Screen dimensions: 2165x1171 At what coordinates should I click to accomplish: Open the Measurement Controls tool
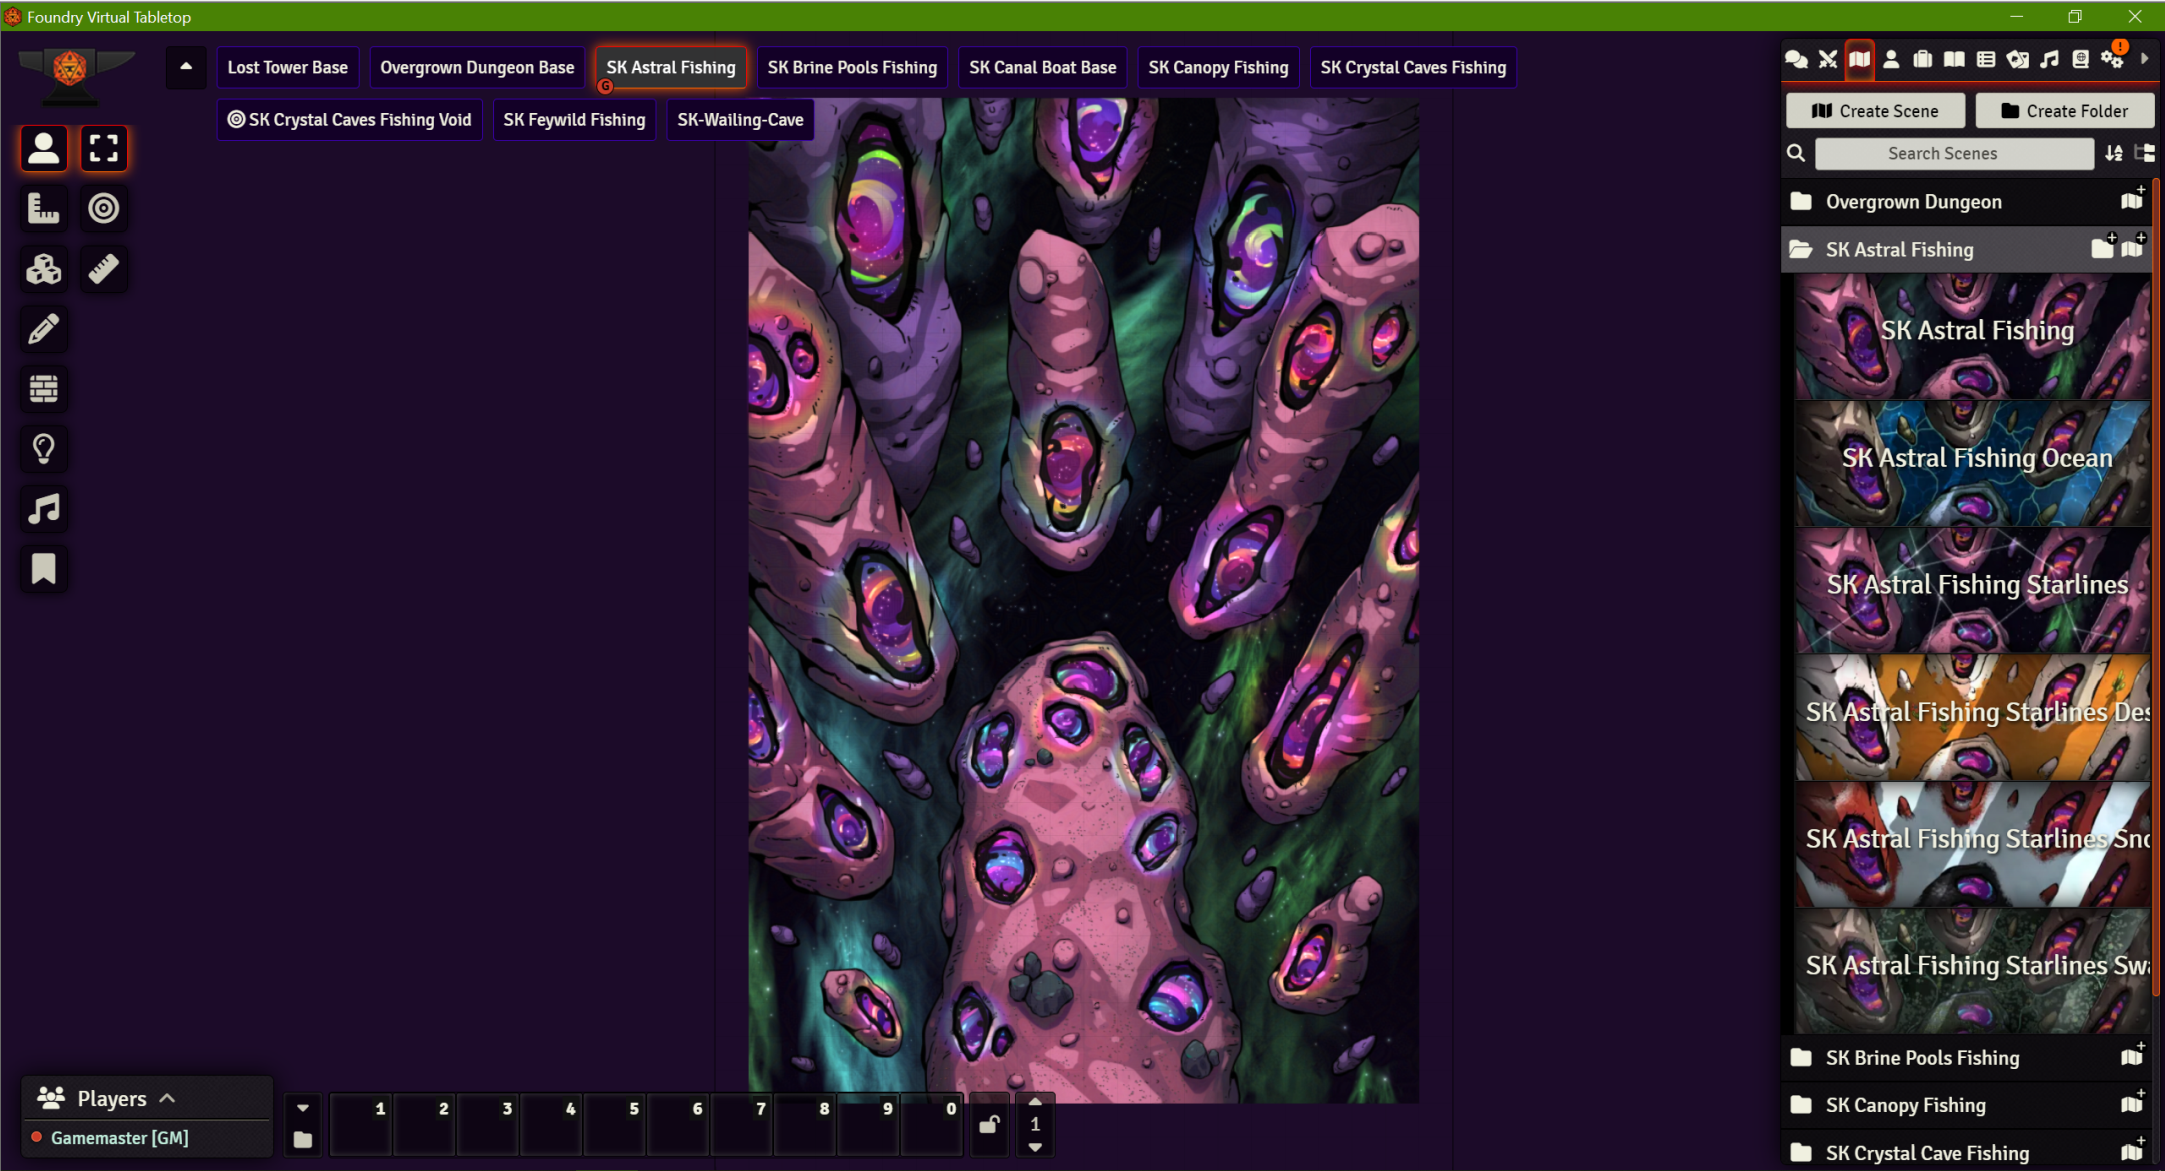click(44, 209)
